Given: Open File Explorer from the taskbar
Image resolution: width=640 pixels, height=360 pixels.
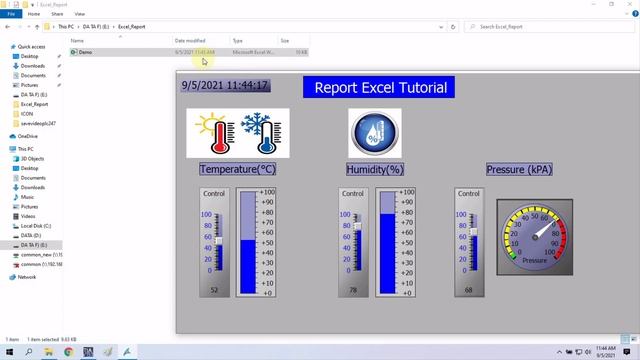Looking at the screenshot, I should tap(49, 352).
